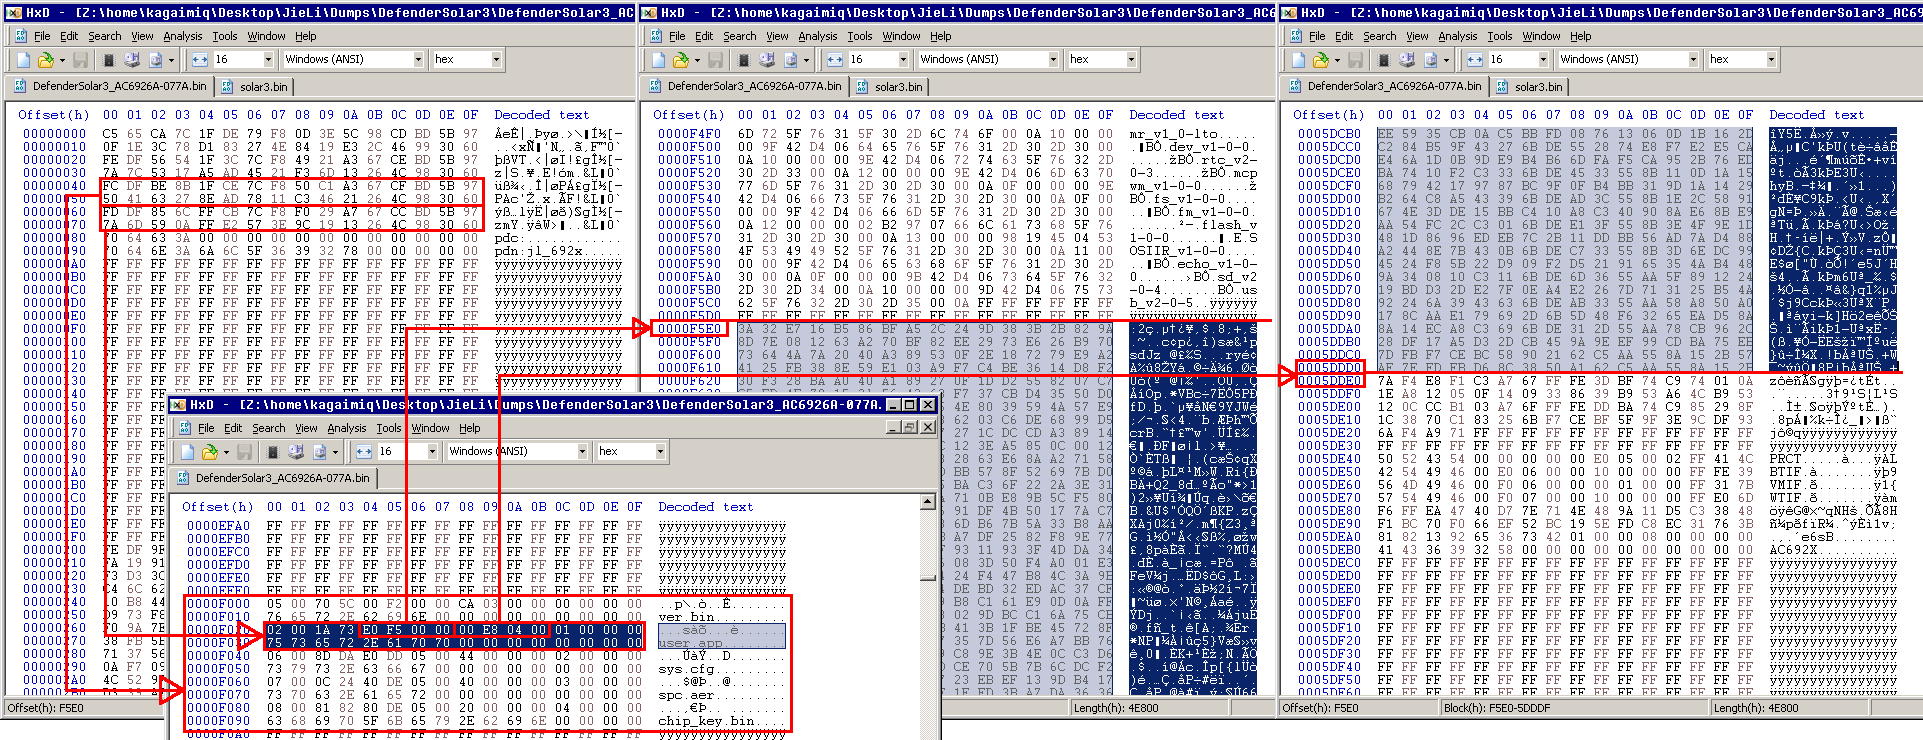This screenshot has width=1923, height=740.
Task: Click offset row 0000F5E0 in middle window
Action: 689,328
